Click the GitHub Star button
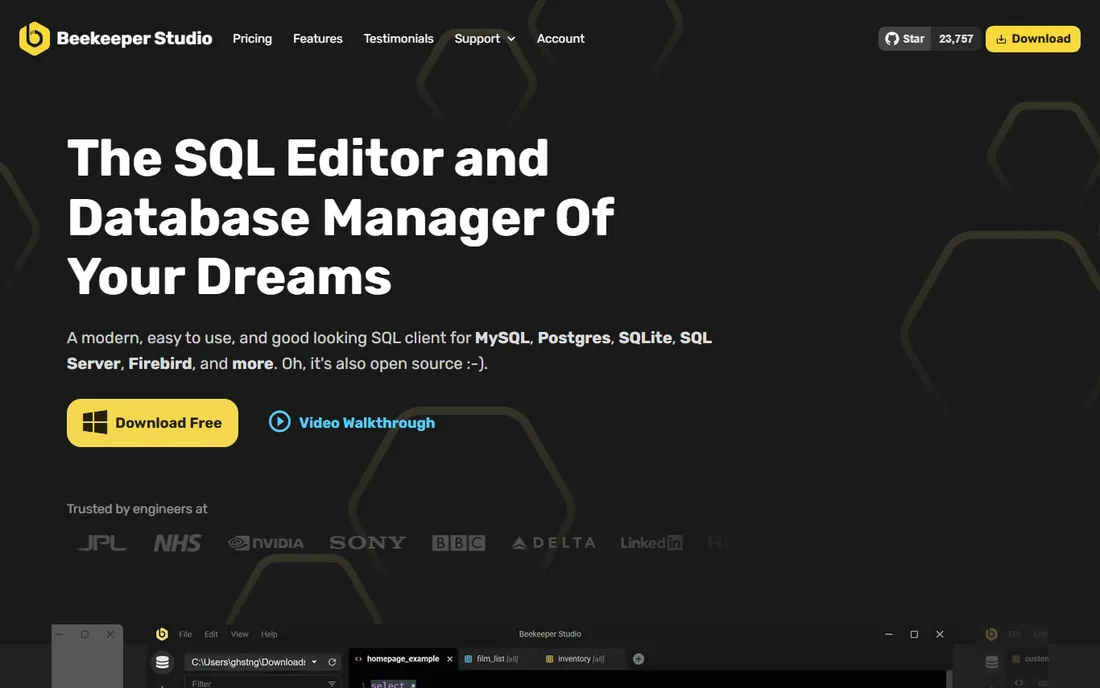 click(x=905, y=39)
